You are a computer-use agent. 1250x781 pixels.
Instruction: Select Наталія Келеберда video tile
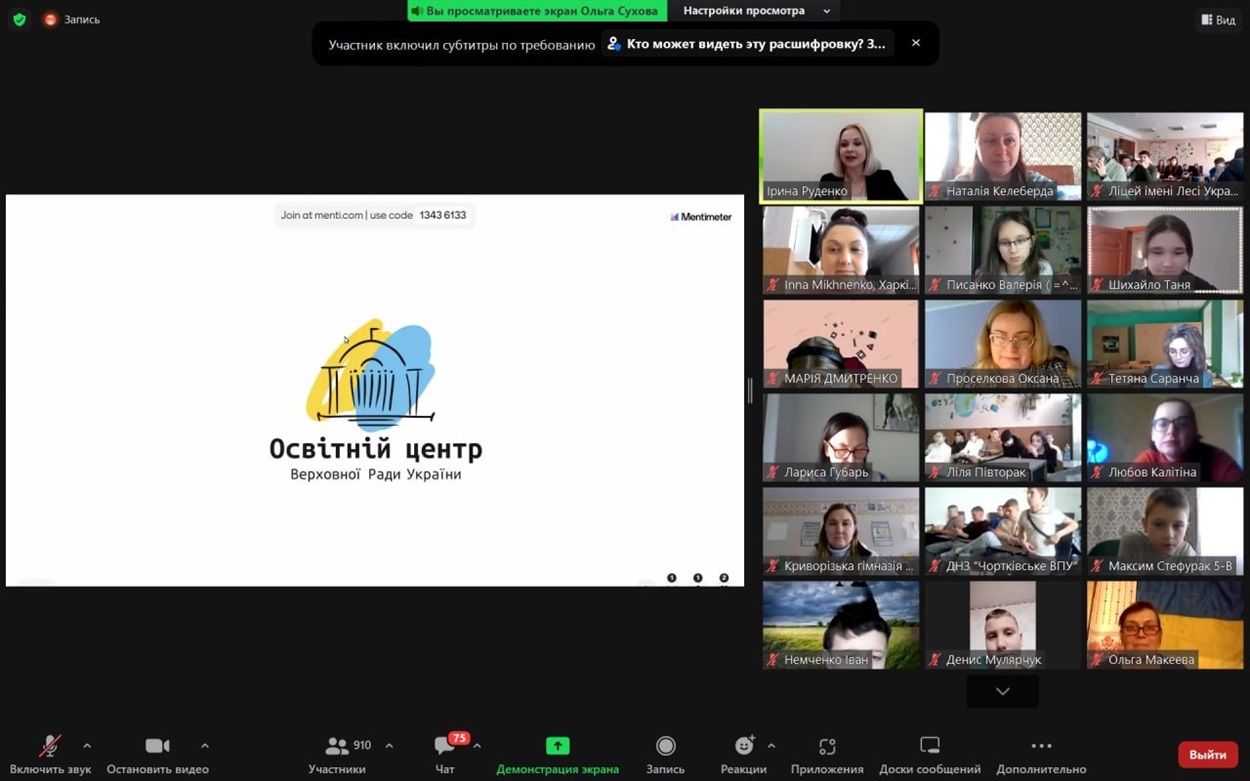(x=1003, y=157)
